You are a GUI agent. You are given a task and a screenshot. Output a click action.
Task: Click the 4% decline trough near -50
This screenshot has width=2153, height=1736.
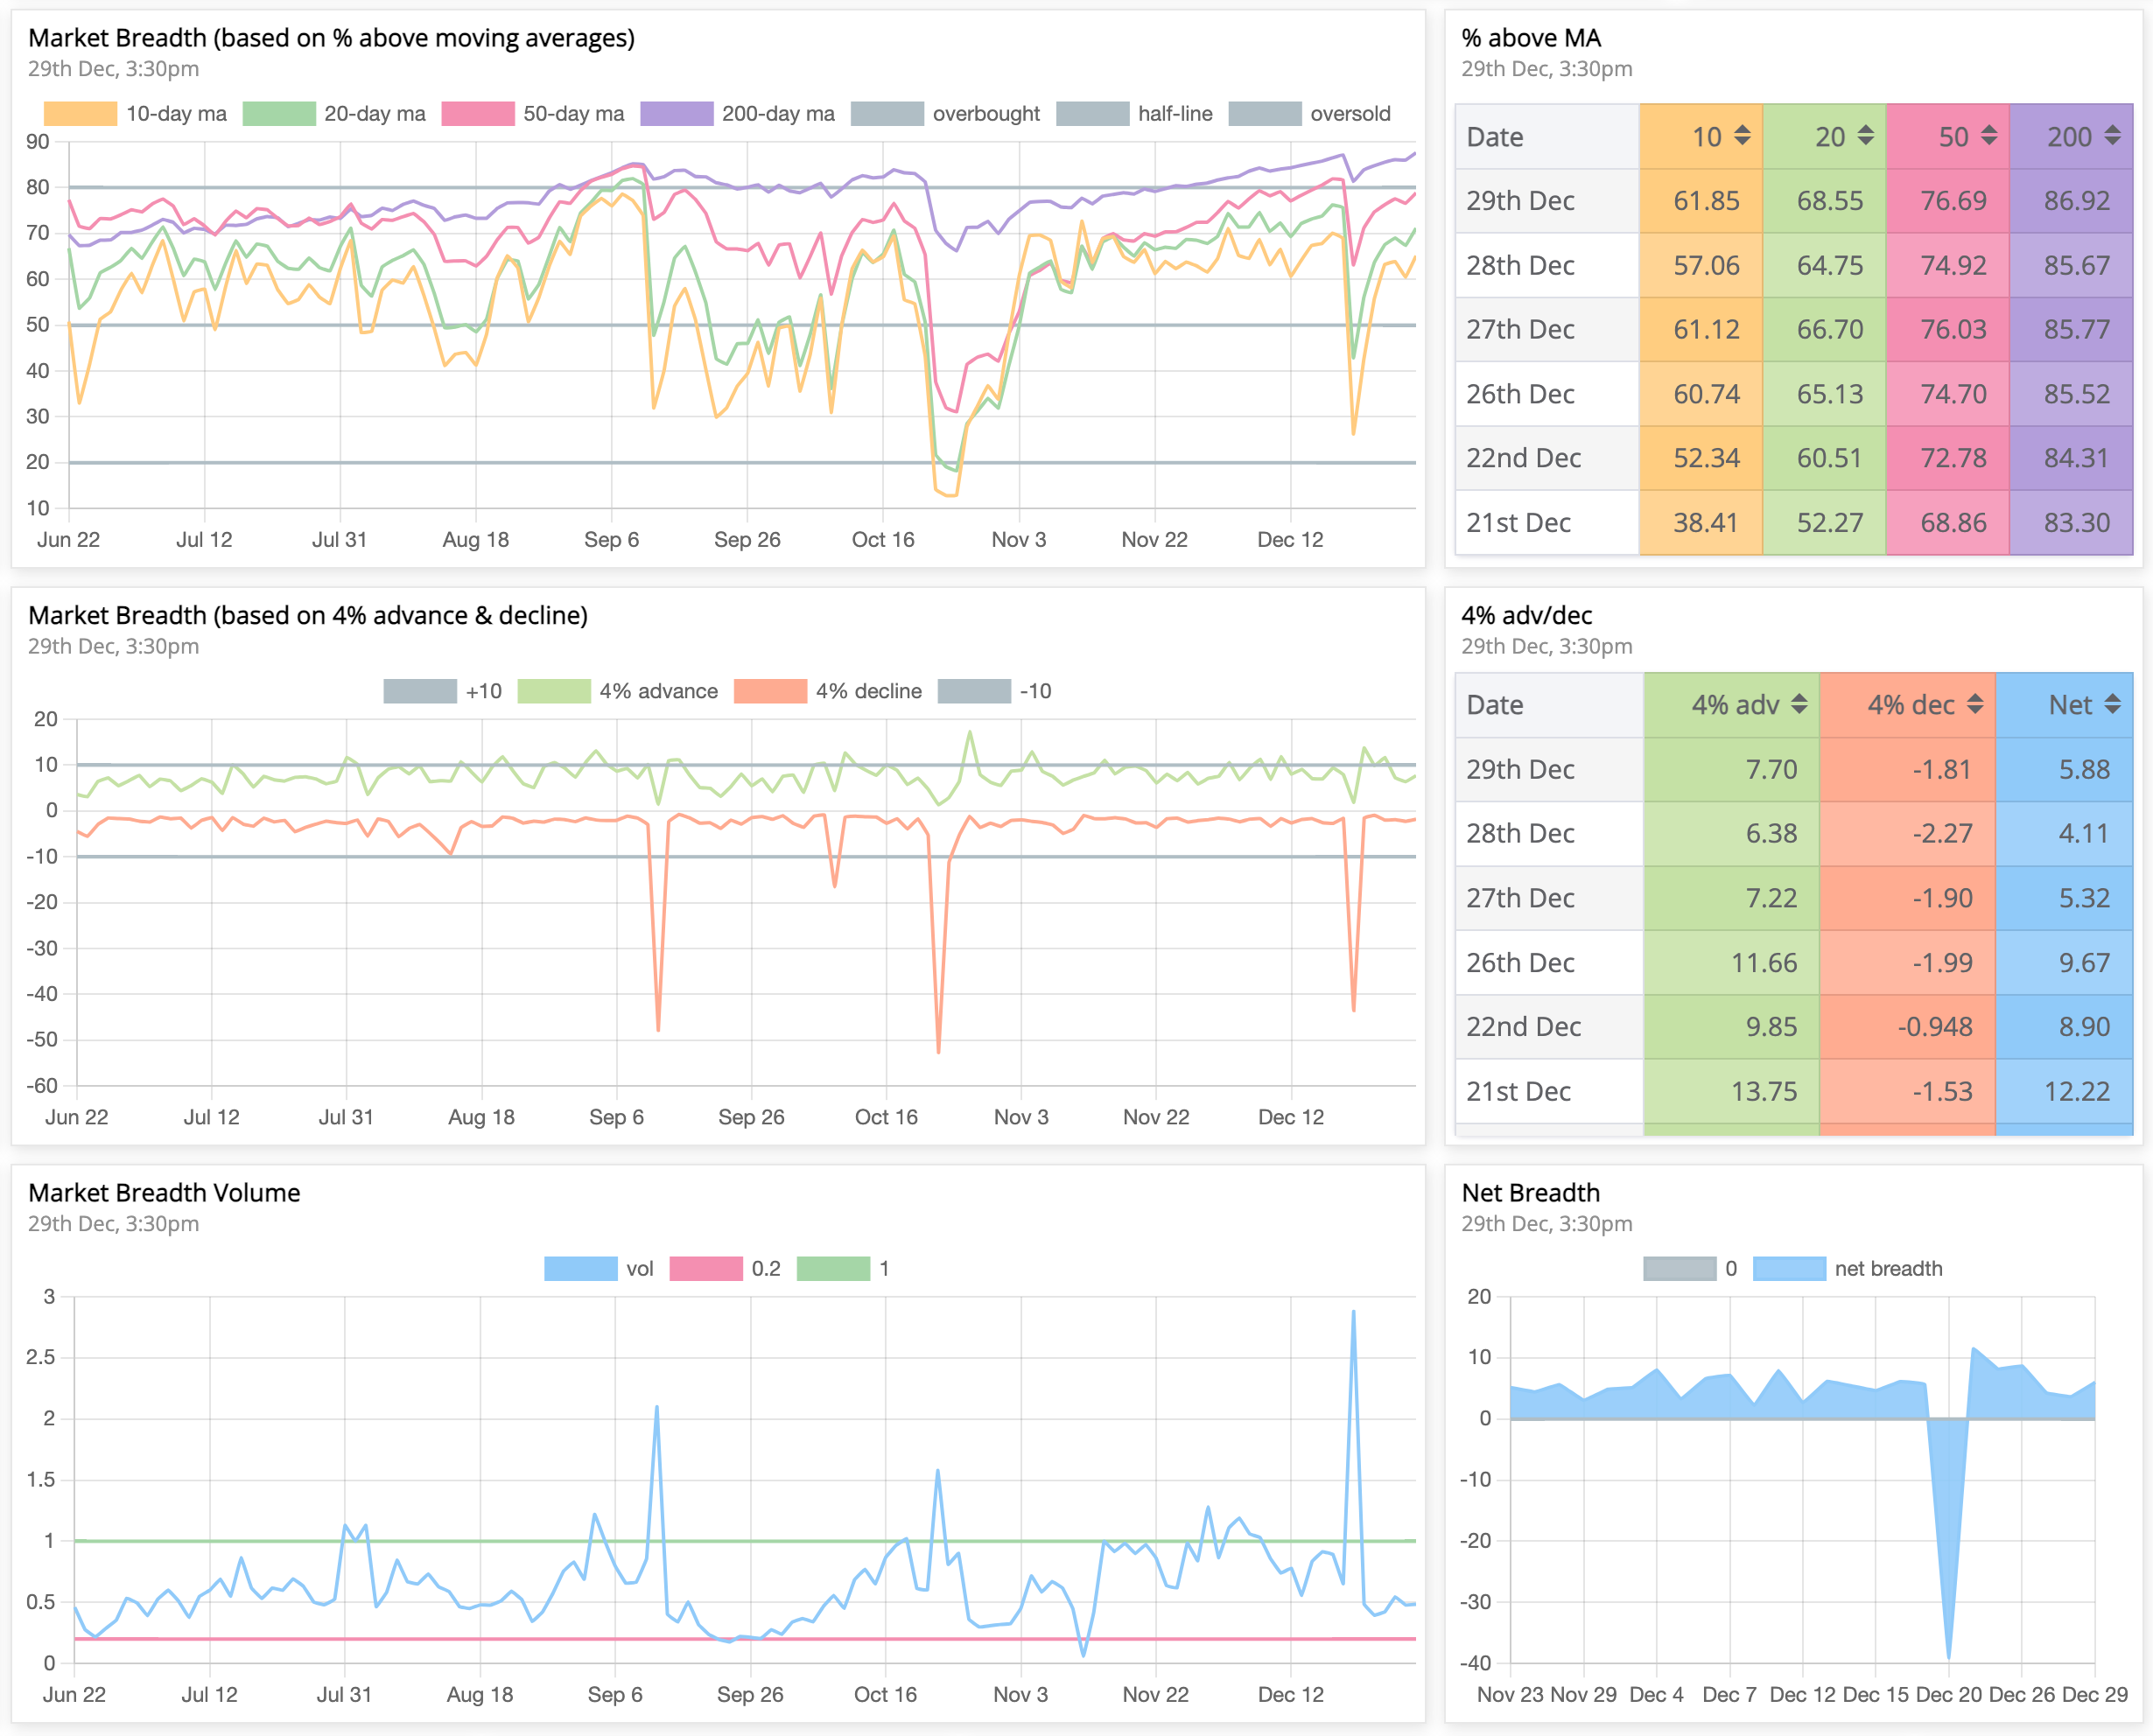tap(938, 1052)
